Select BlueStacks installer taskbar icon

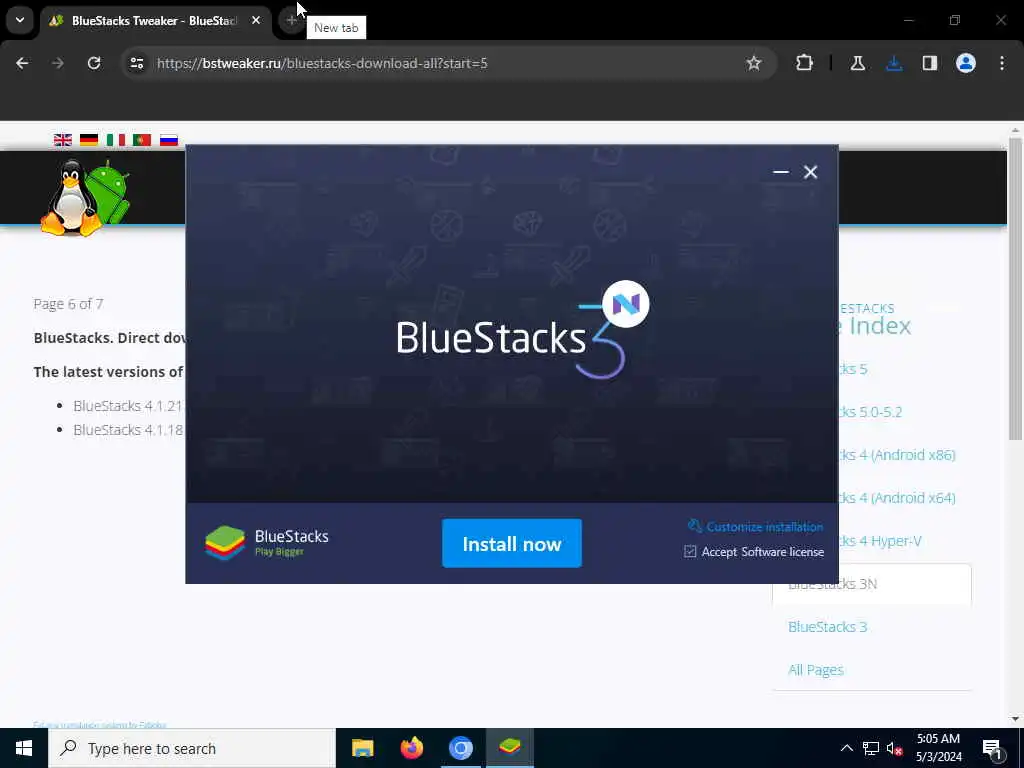coord(509,748)
